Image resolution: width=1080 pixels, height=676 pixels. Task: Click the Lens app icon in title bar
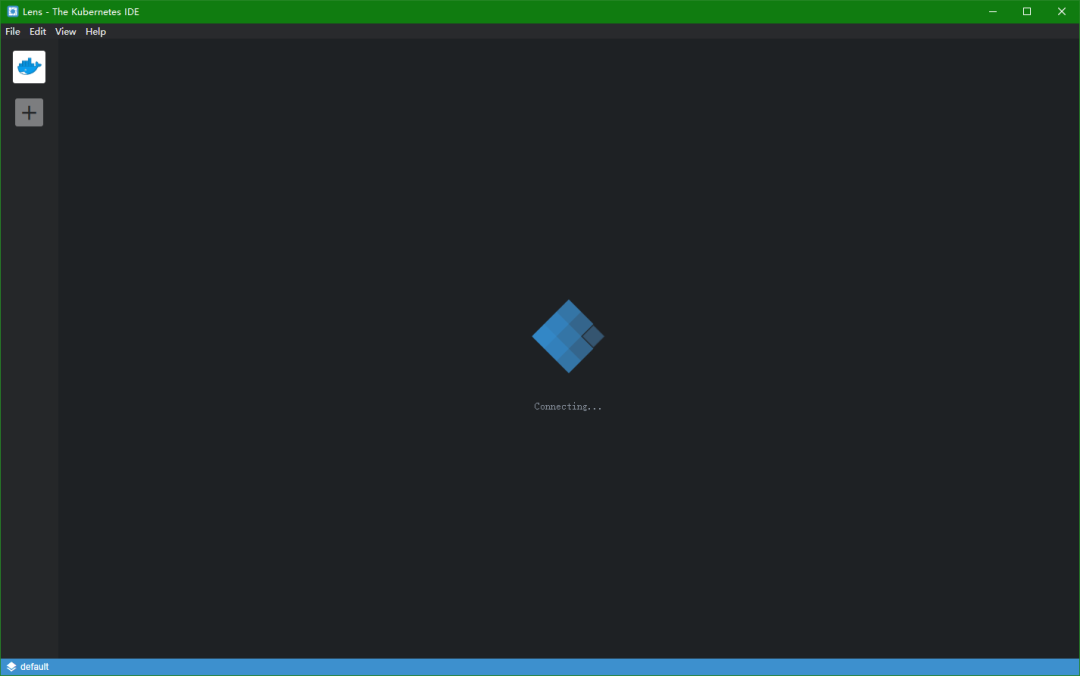[12, 12]
